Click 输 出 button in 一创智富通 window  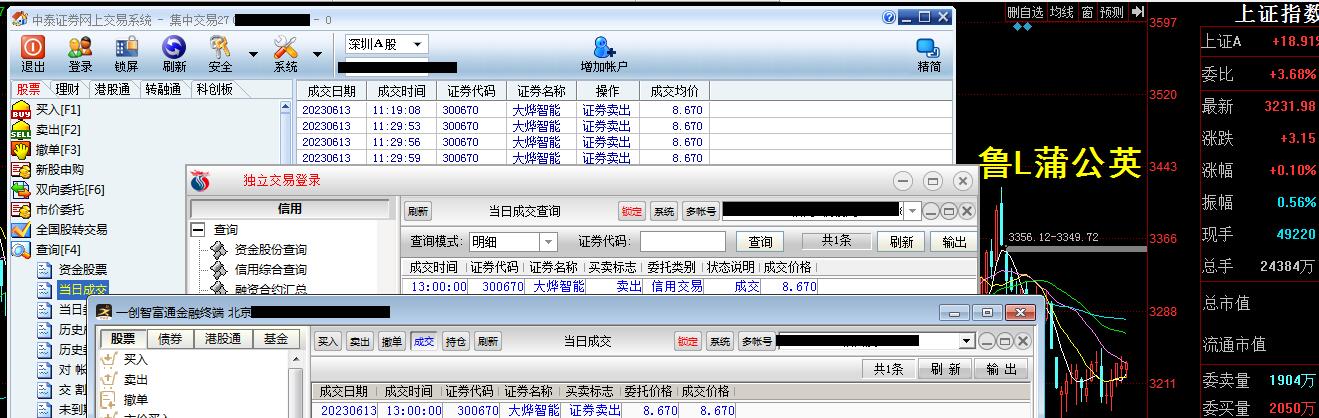point(1002,369)
